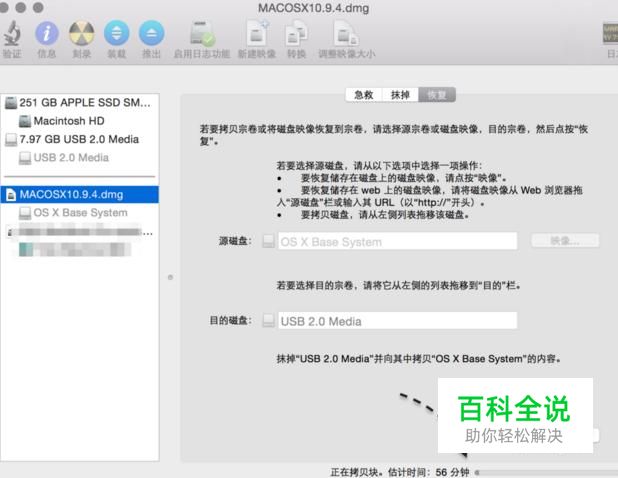Screen dimensions: 618x478
Task: Click the 映像... (Image) button
Action: (565, 241)
